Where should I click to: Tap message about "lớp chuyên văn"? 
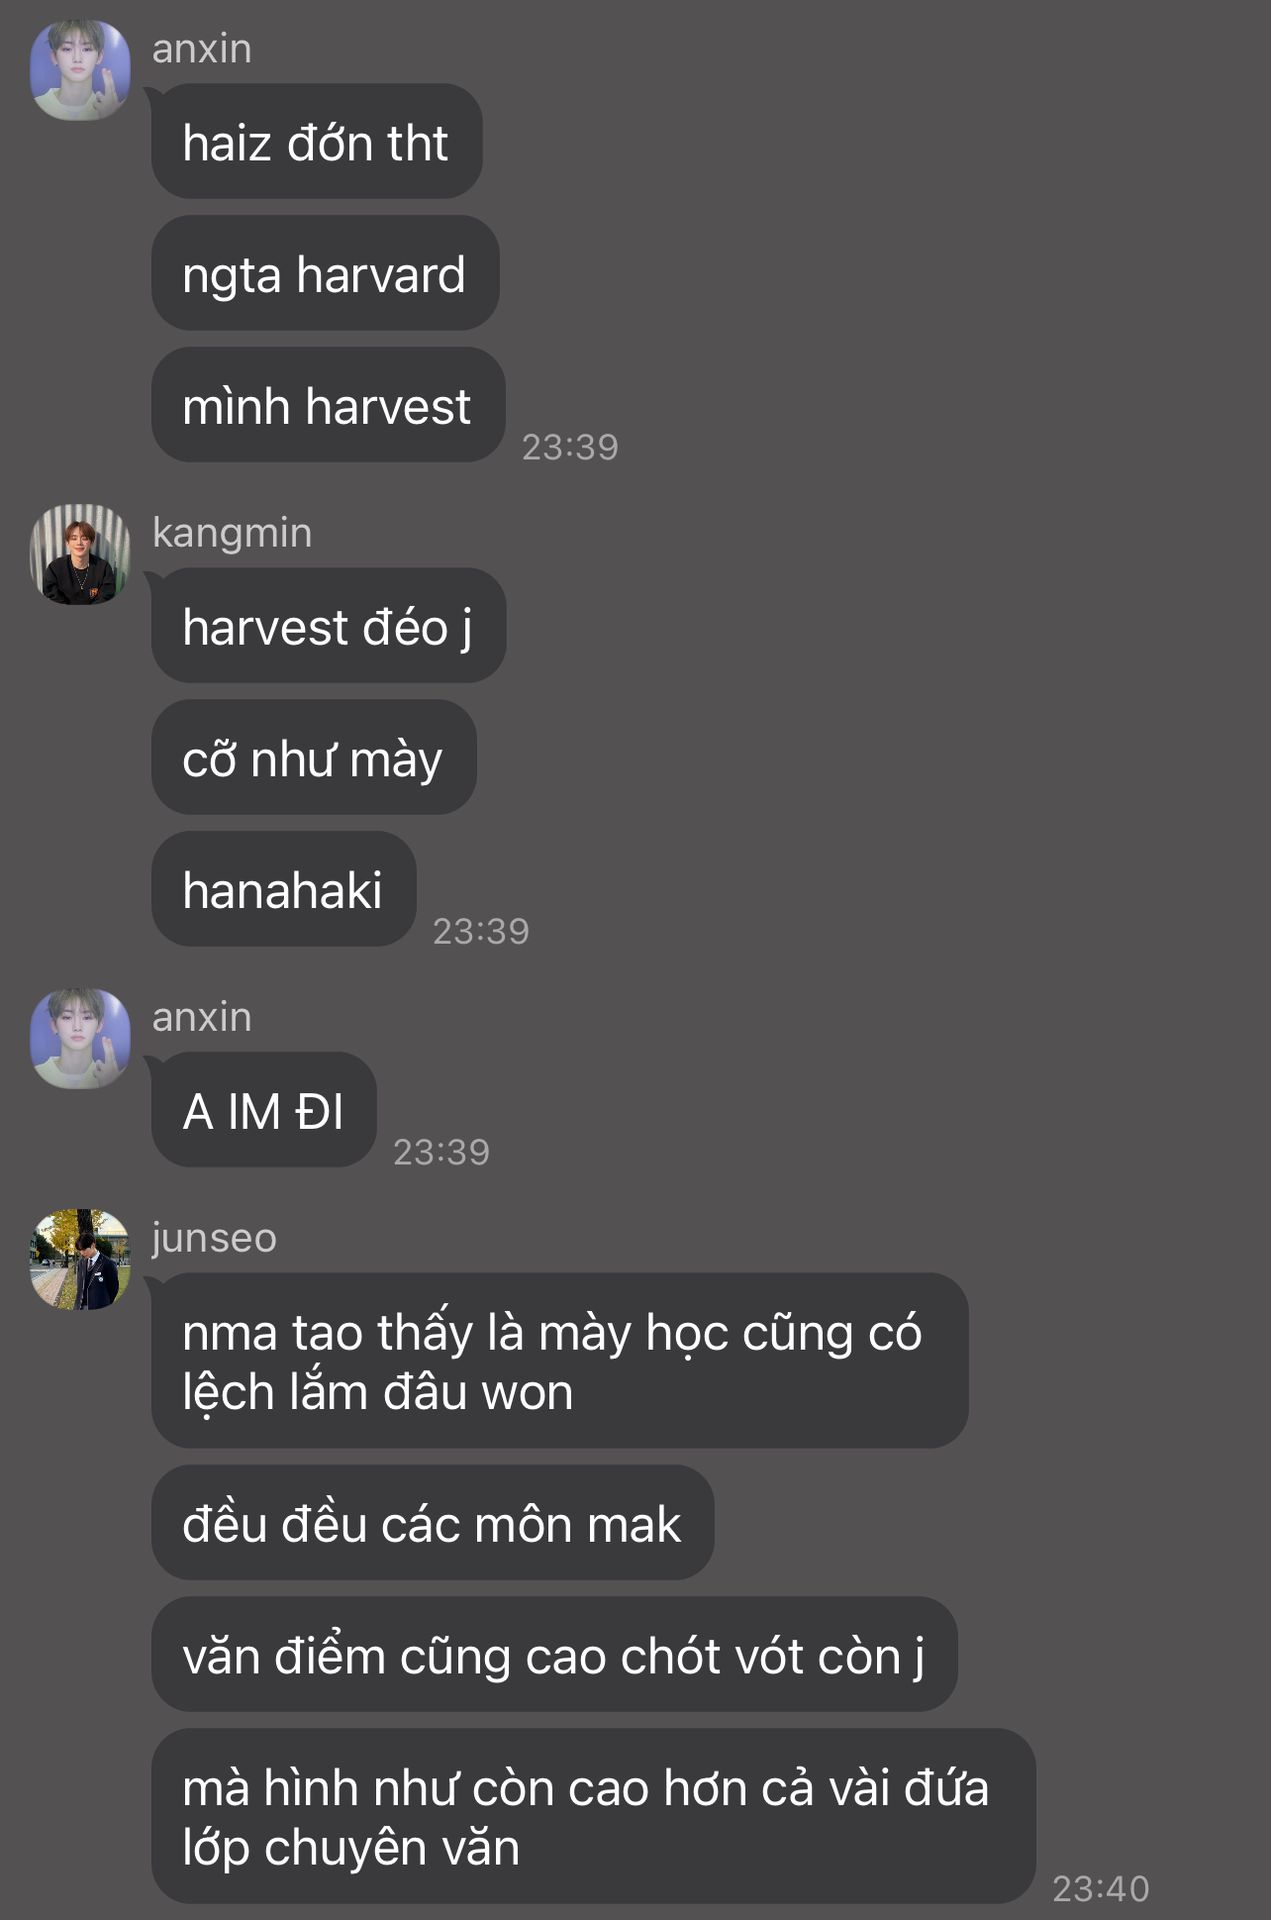pos(594,1816)
